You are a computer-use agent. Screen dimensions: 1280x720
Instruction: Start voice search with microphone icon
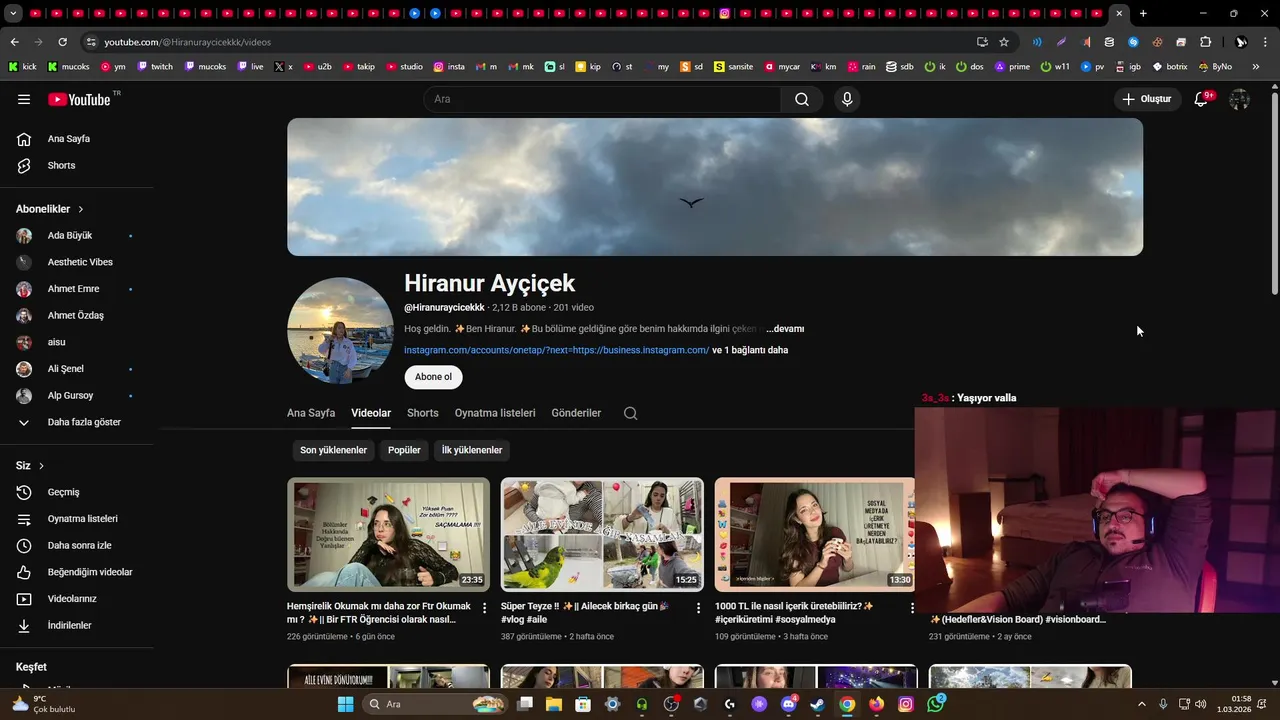pos(847,99)
